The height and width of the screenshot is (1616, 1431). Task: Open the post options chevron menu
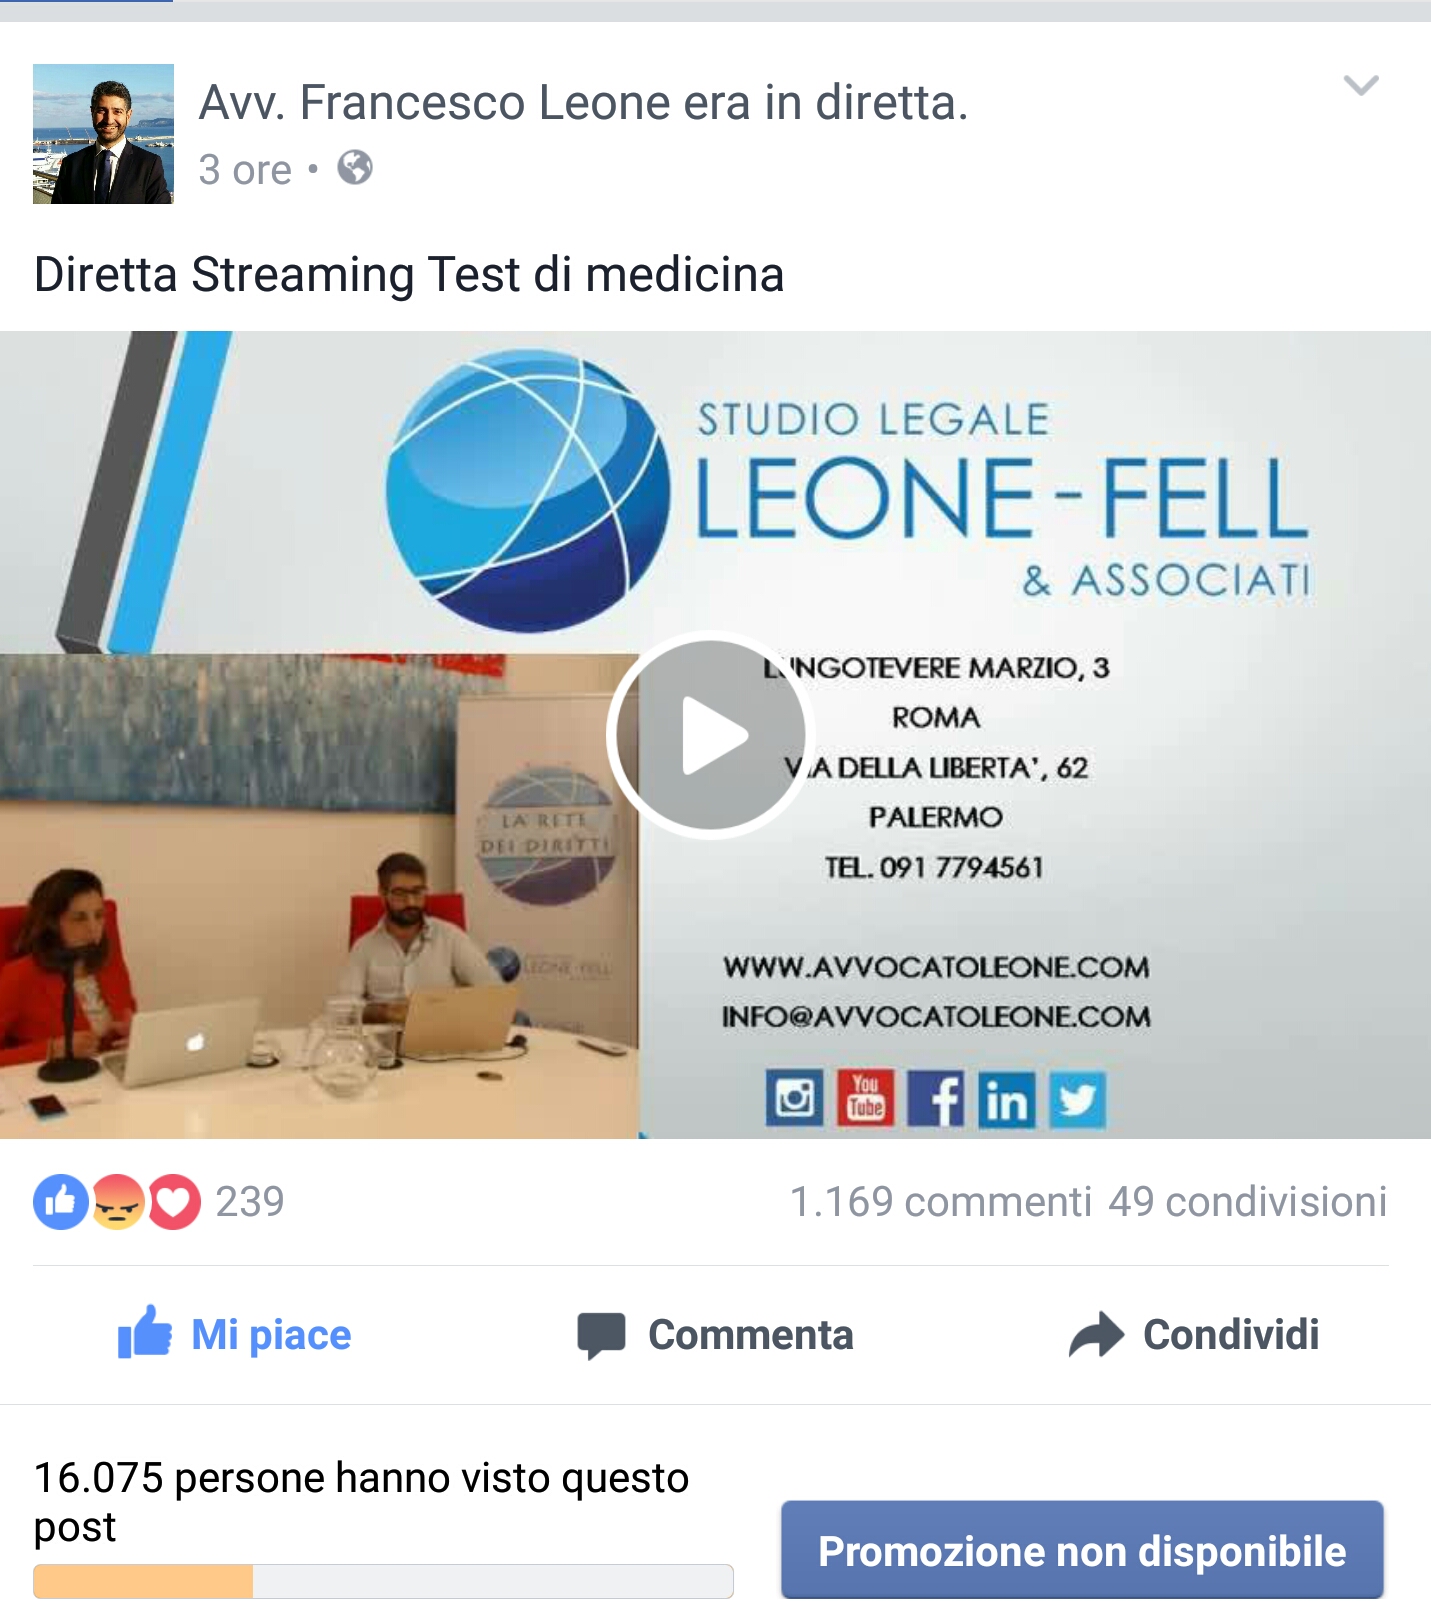1361,85
